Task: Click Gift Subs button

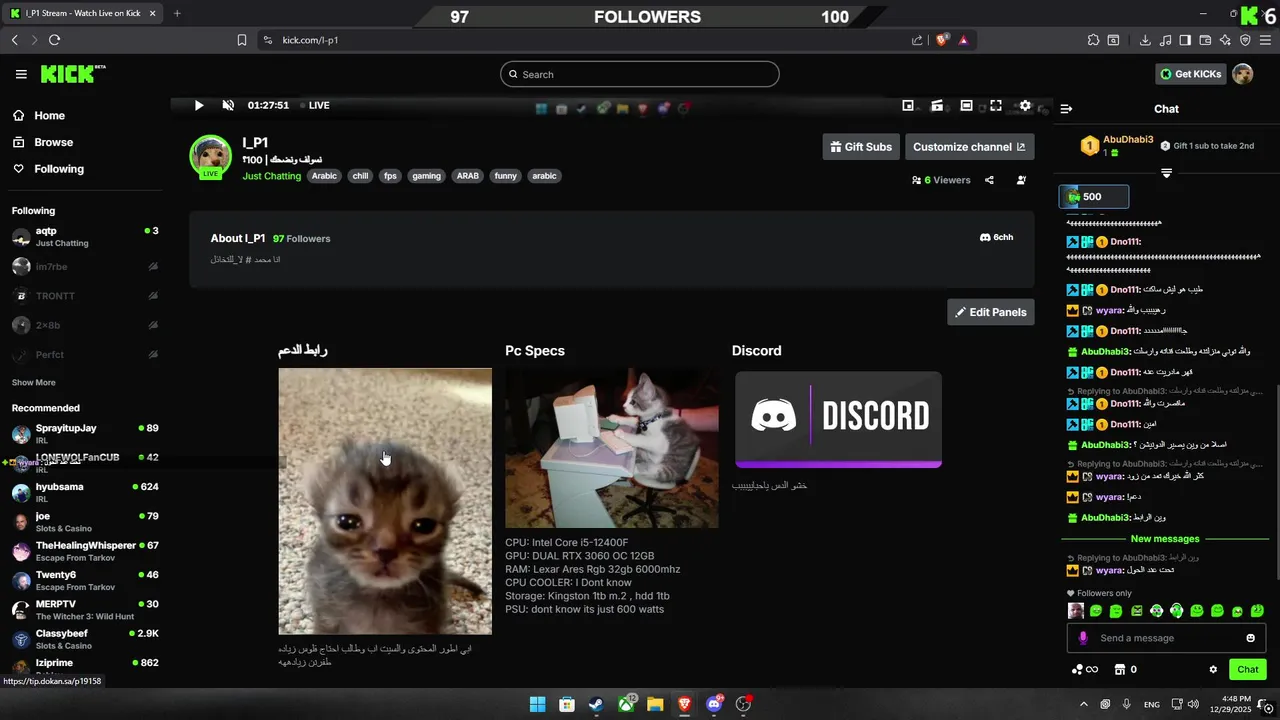Action: [x=861, y=146]
